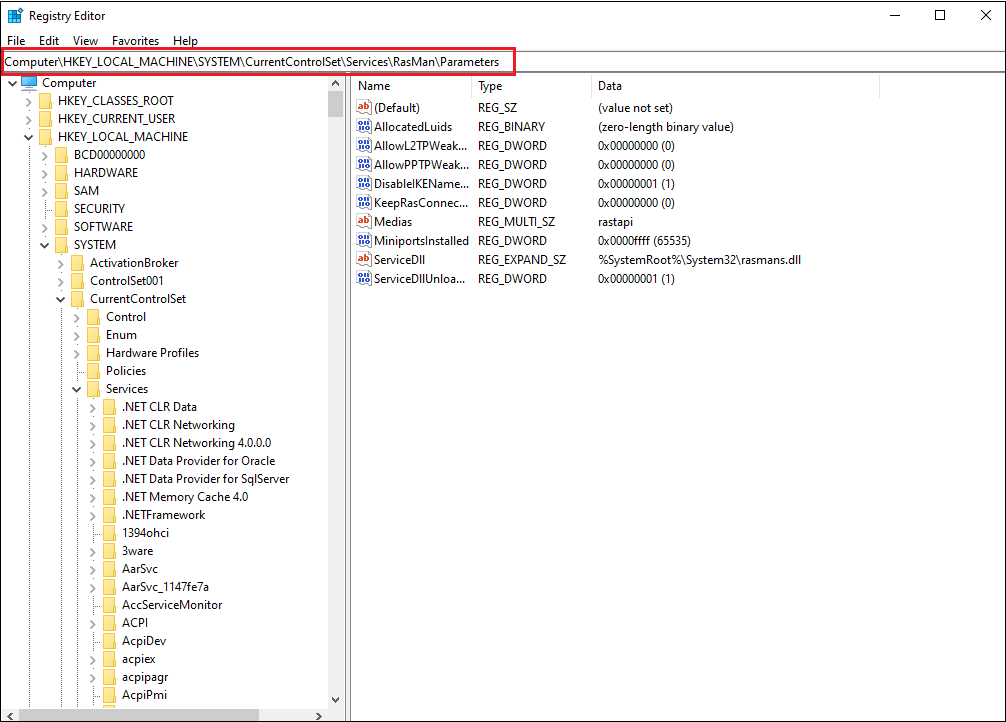Viewport: 1006px width, 722px height.
Task: Open the File menu
Action: (16, 40)
